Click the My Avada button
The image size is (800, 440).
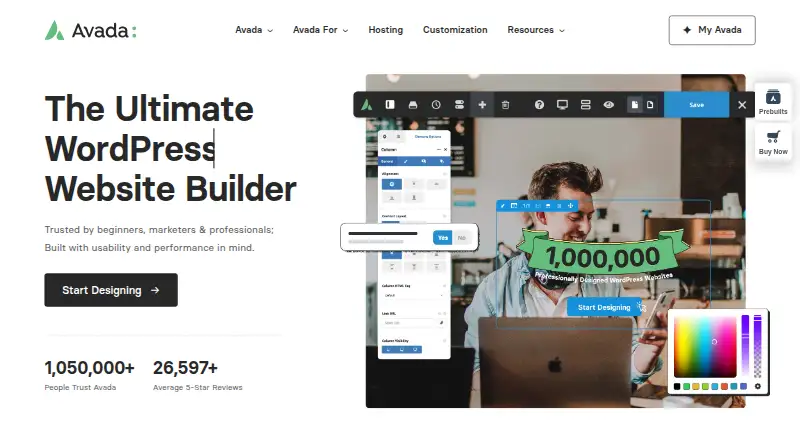point(712,30)
